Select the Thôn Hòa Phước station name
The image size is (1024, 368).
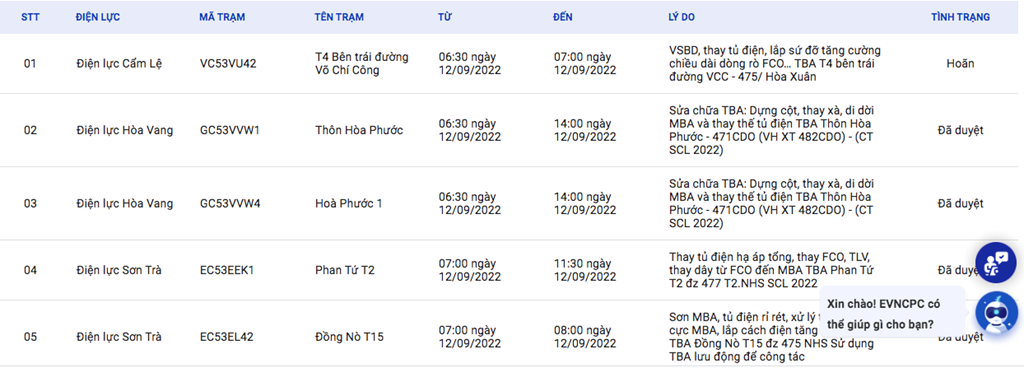click(x=359, y=130)
